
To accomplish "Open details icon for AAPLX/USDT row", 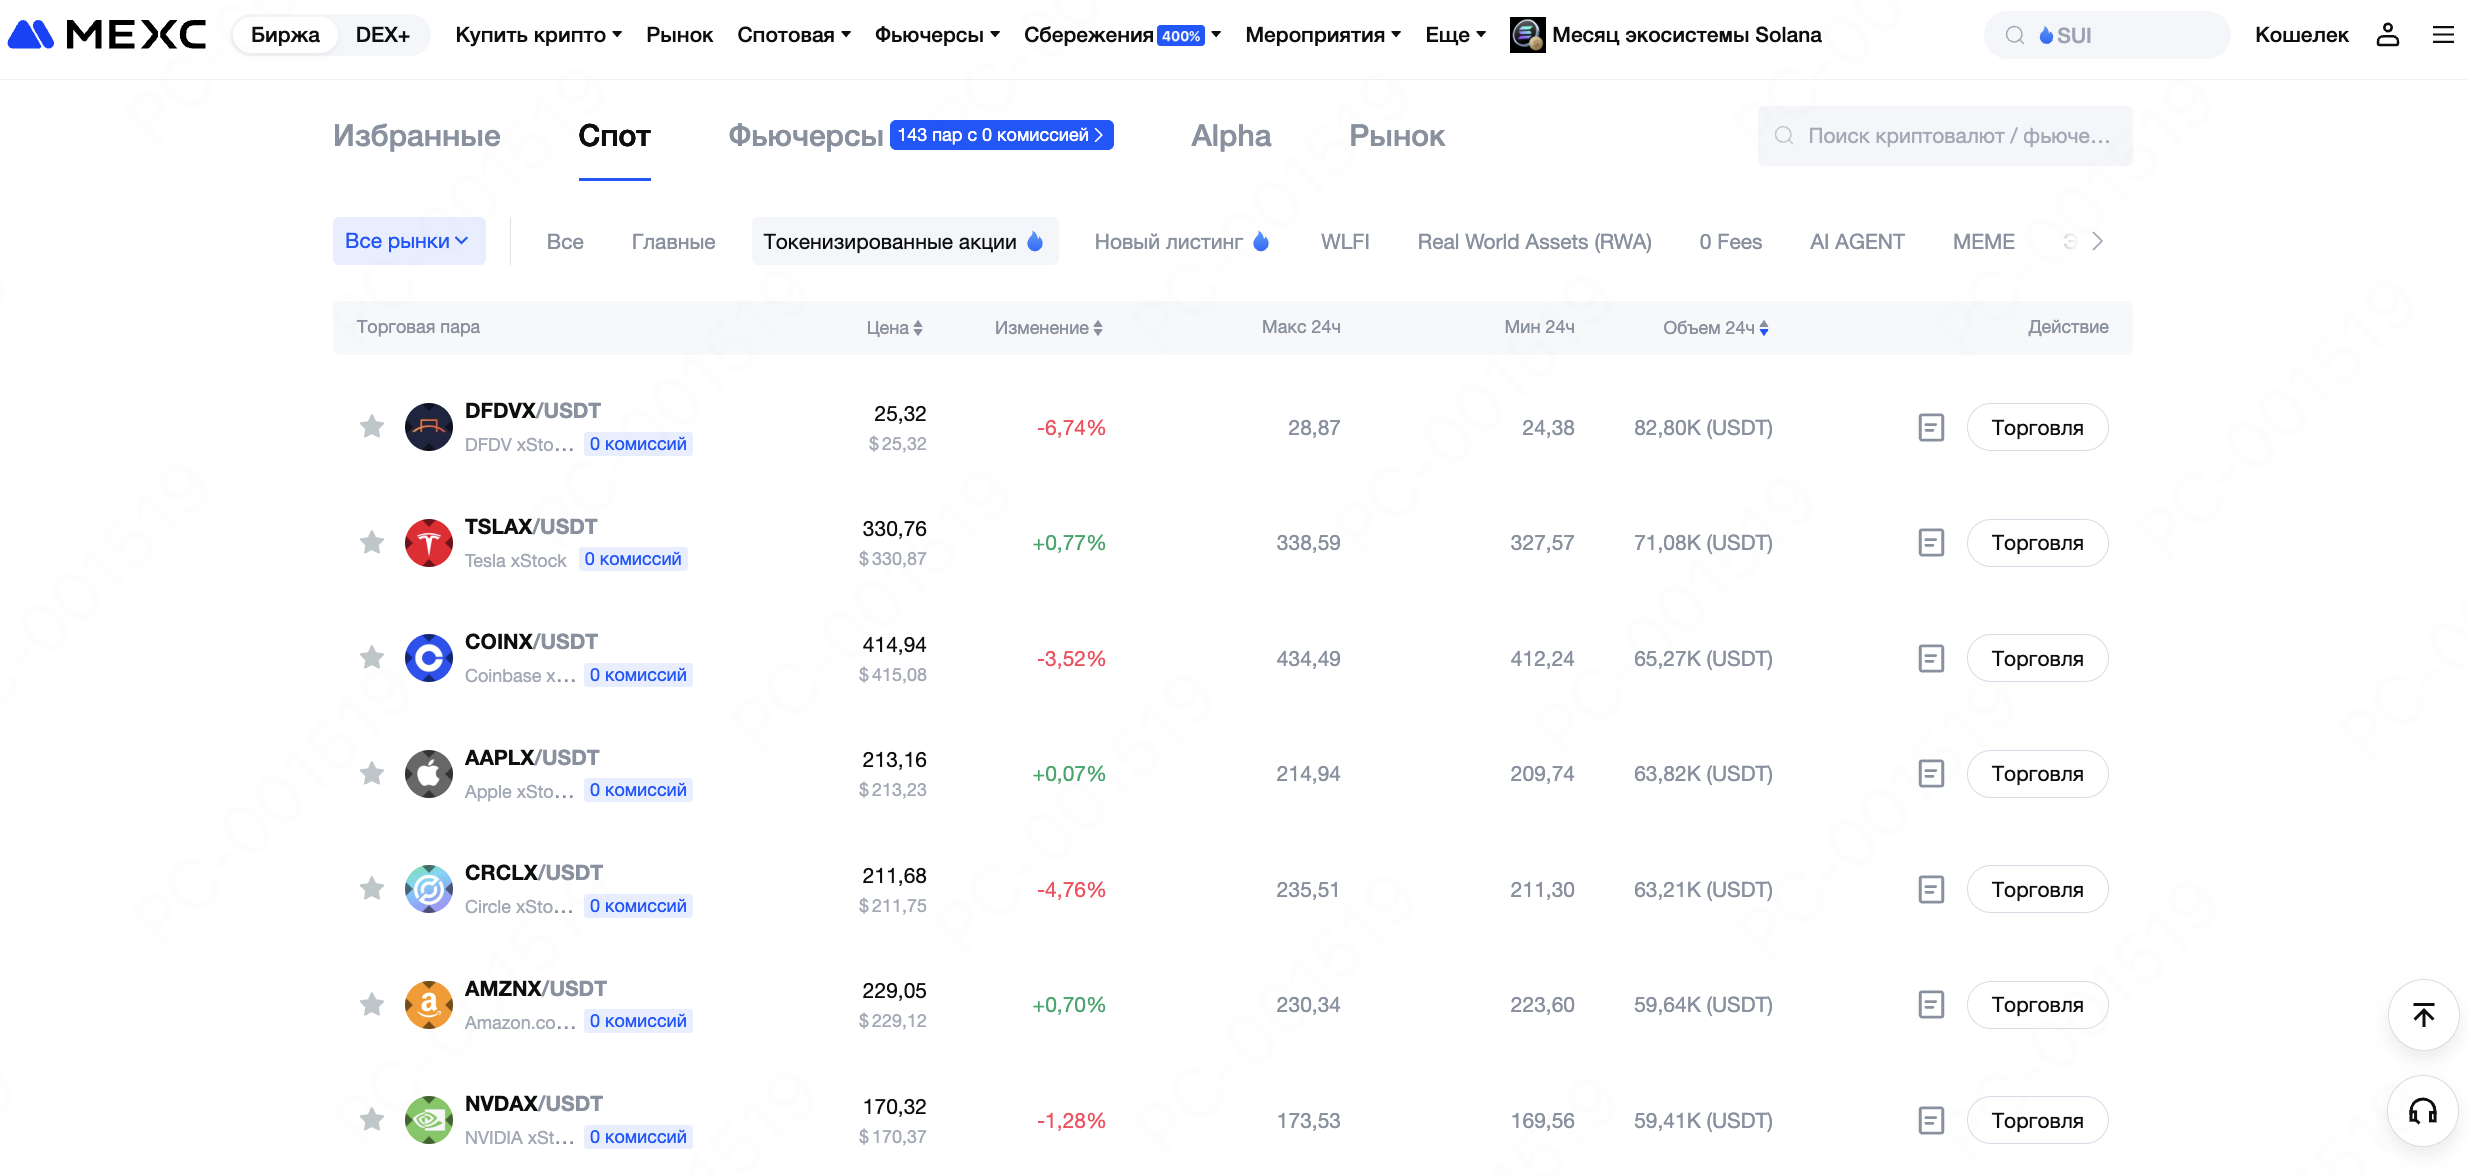I will coord(1931,774).
